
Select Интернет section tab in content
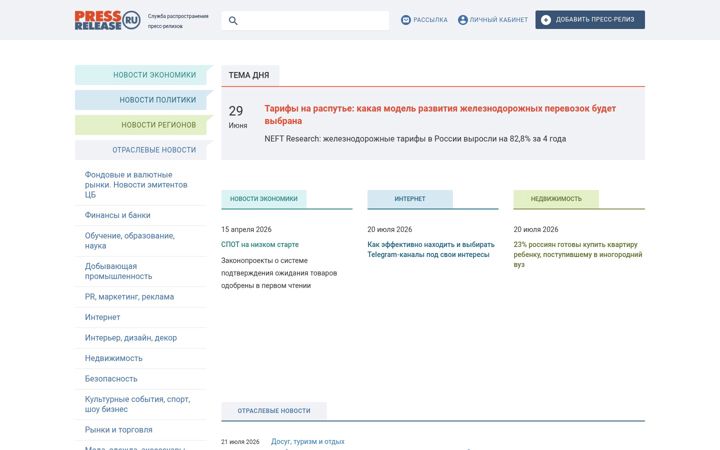click(410, 199)
